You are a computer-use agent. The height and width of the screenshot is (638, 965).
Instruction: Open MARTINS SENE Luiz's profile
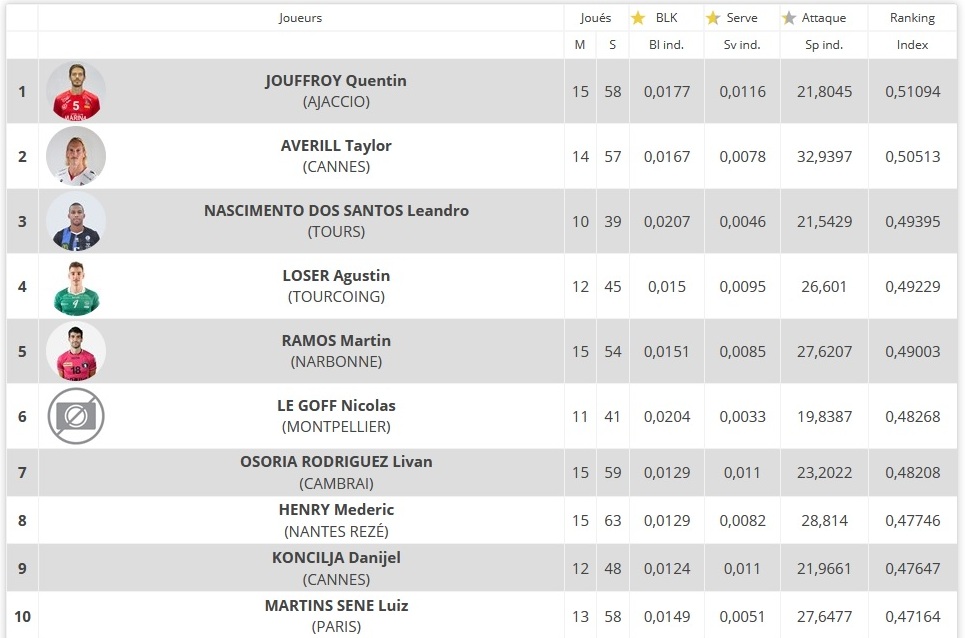pos(336,605)
